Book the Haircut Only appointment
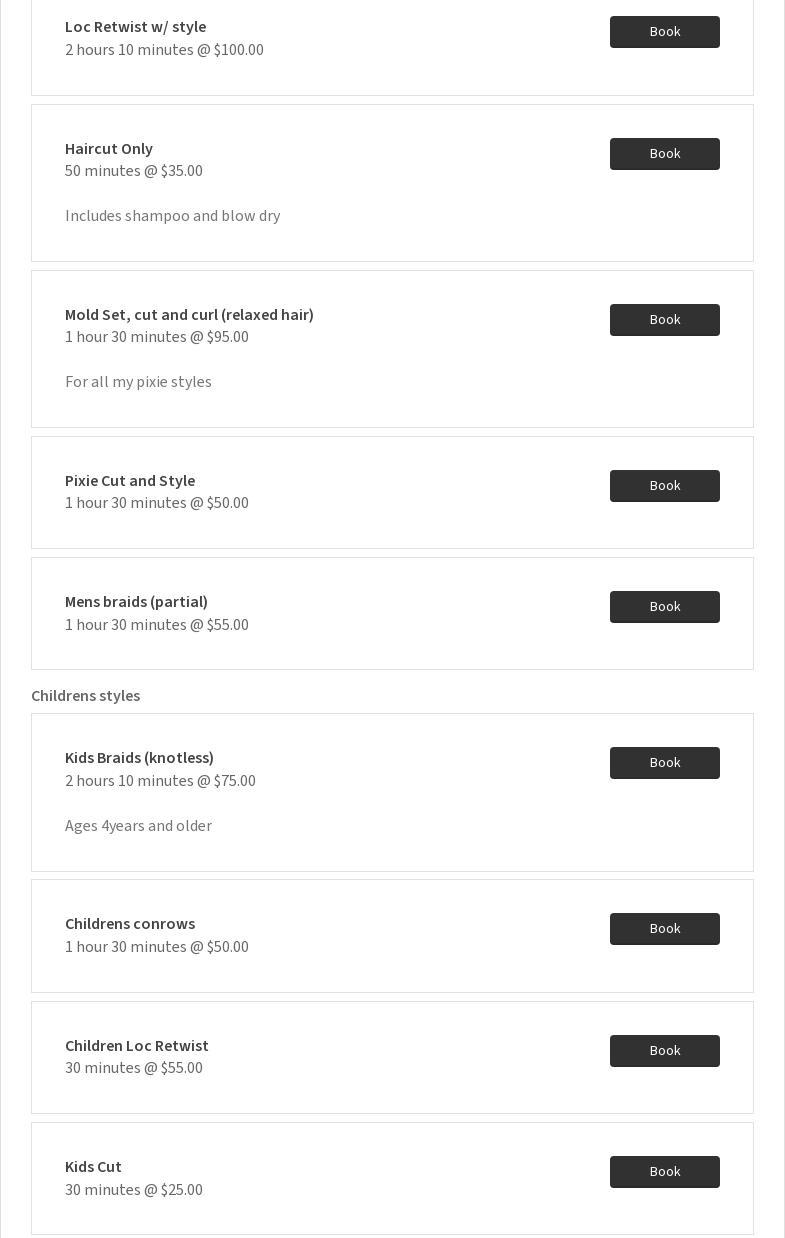Image resolution: width=785 pixels, height=1238 pixels. click(664, 154)
